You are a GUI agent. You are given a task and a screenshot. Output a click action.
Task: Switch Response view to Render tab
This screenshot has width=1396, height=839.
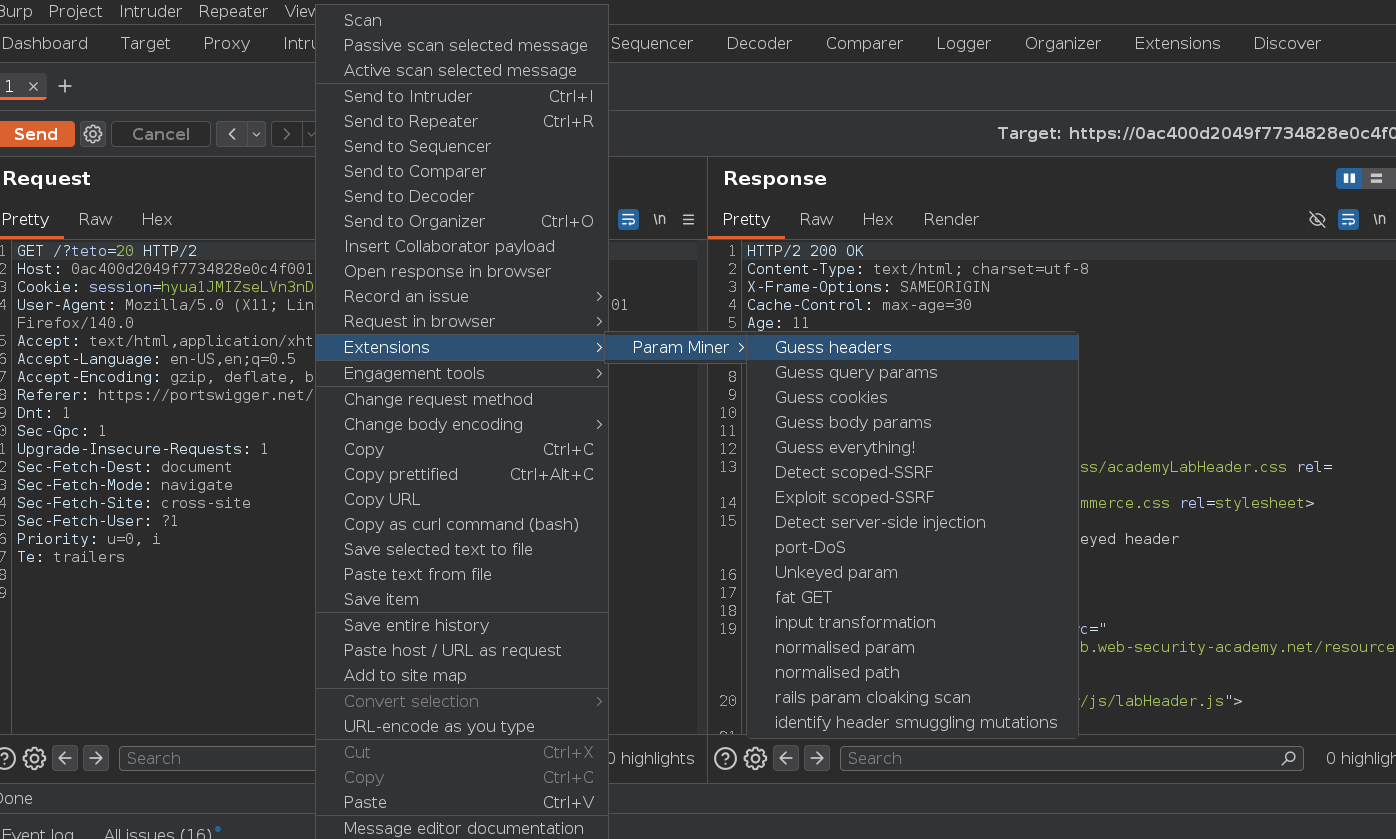(951, 219)
